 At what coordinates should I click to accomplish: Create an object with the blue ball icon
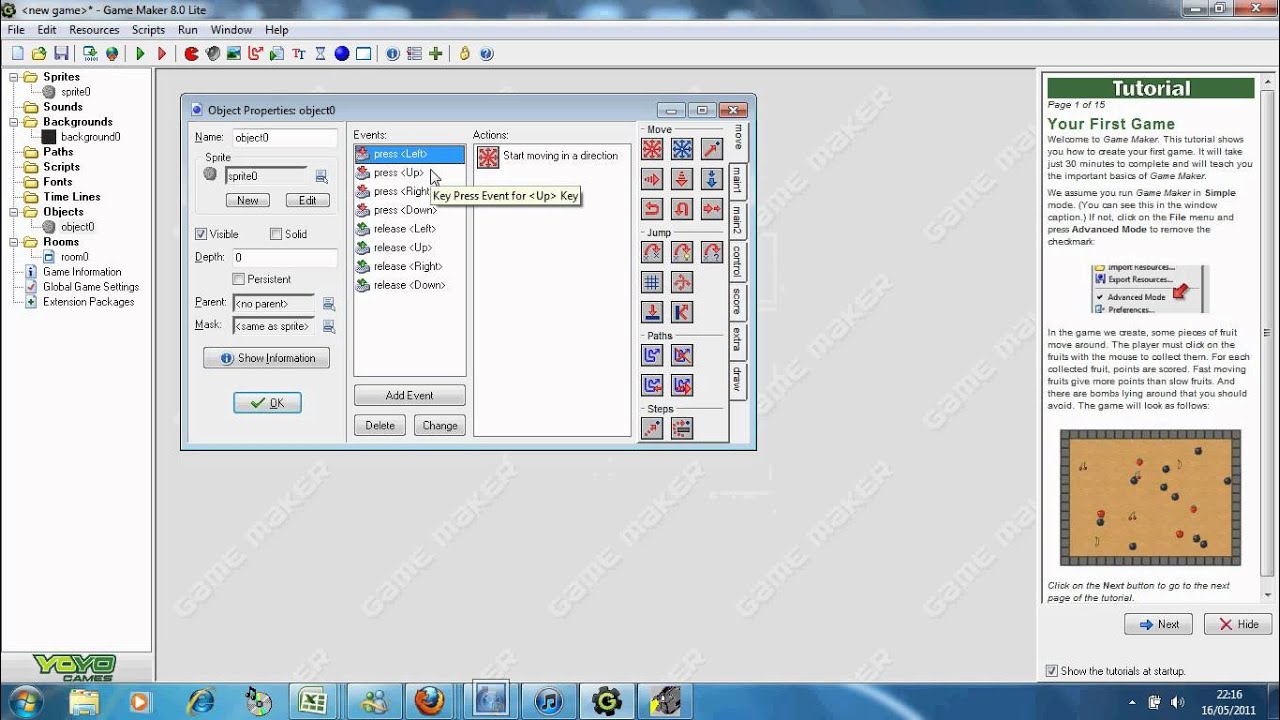click(x=342, y=54)
